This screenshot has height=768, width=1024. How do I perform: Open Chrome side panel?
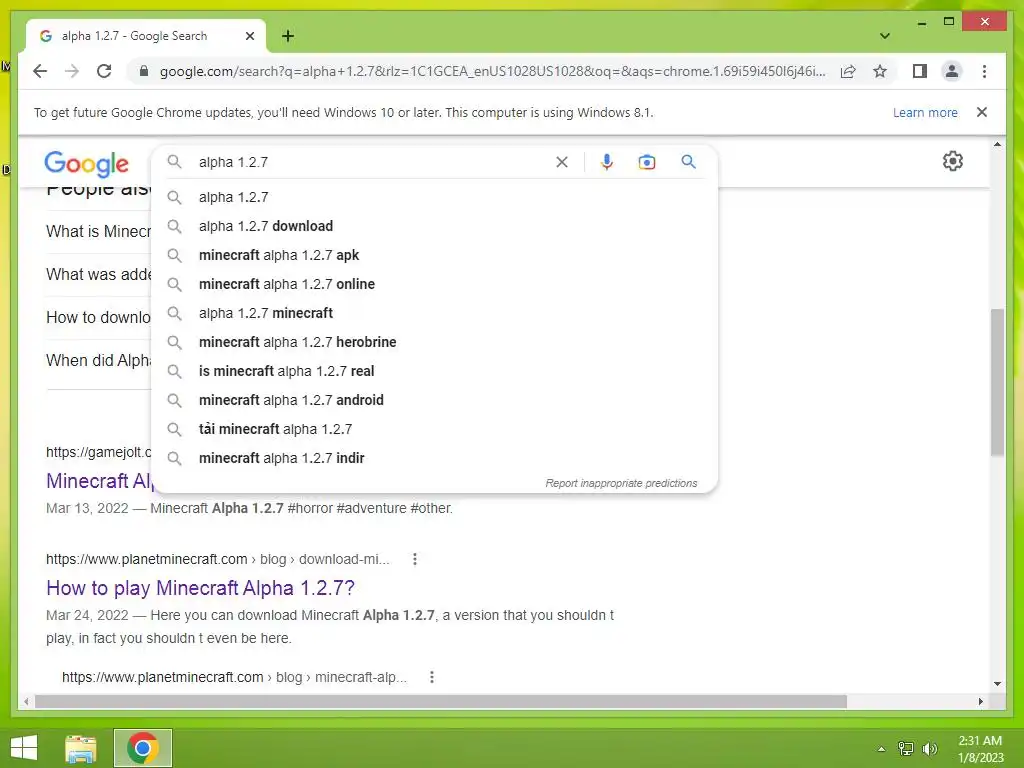click(920, 71)
